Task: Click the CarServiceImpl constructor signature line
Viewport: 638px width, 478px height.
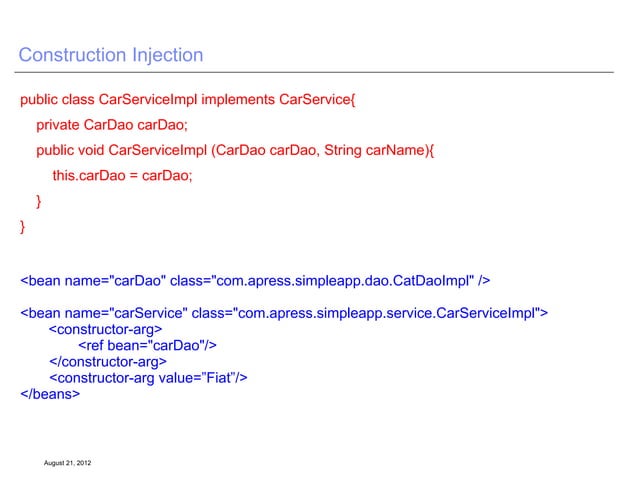Action: 235,151
